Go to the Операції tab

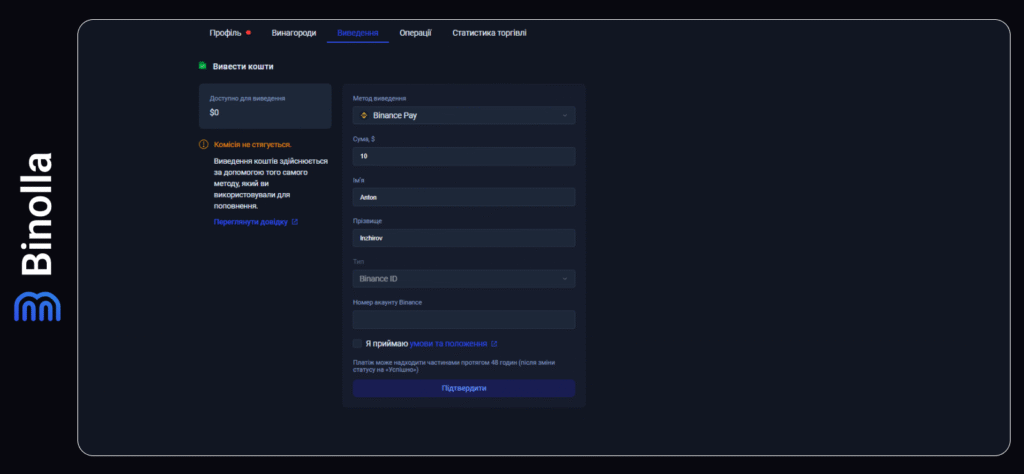click(x=415, y=33)
